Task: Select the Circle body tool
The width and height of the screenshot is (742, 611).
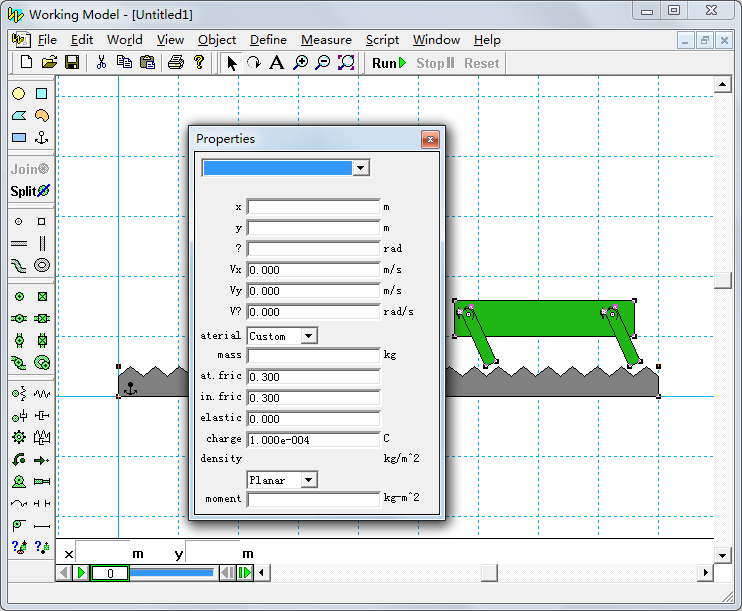Action: (18, 94)
